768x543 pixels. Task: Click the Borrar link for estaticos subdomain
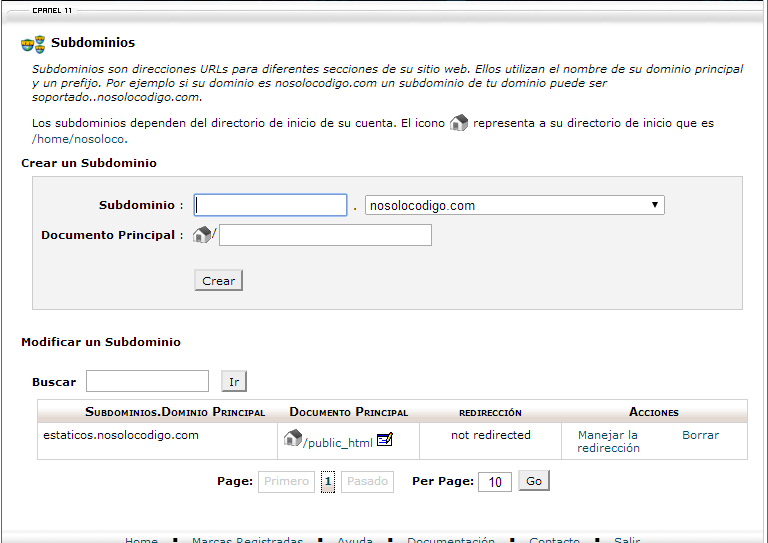[x=700, y=435]
